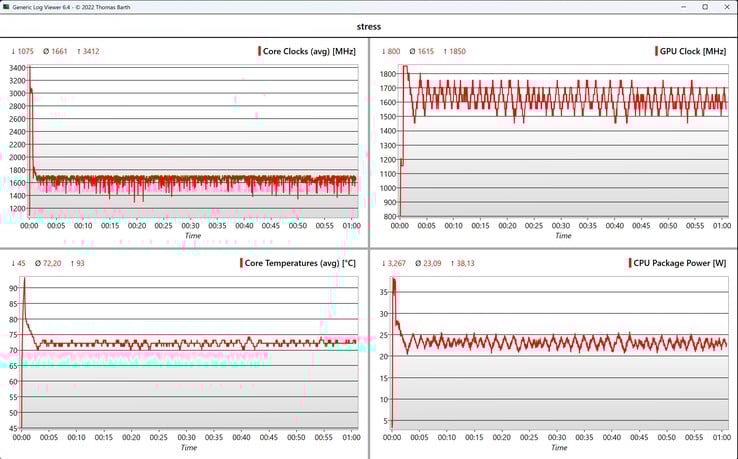The height and width of the screenshot is (459, 738).
Task: Click the GPU Clock legend color marker
Action: (655, 51)
